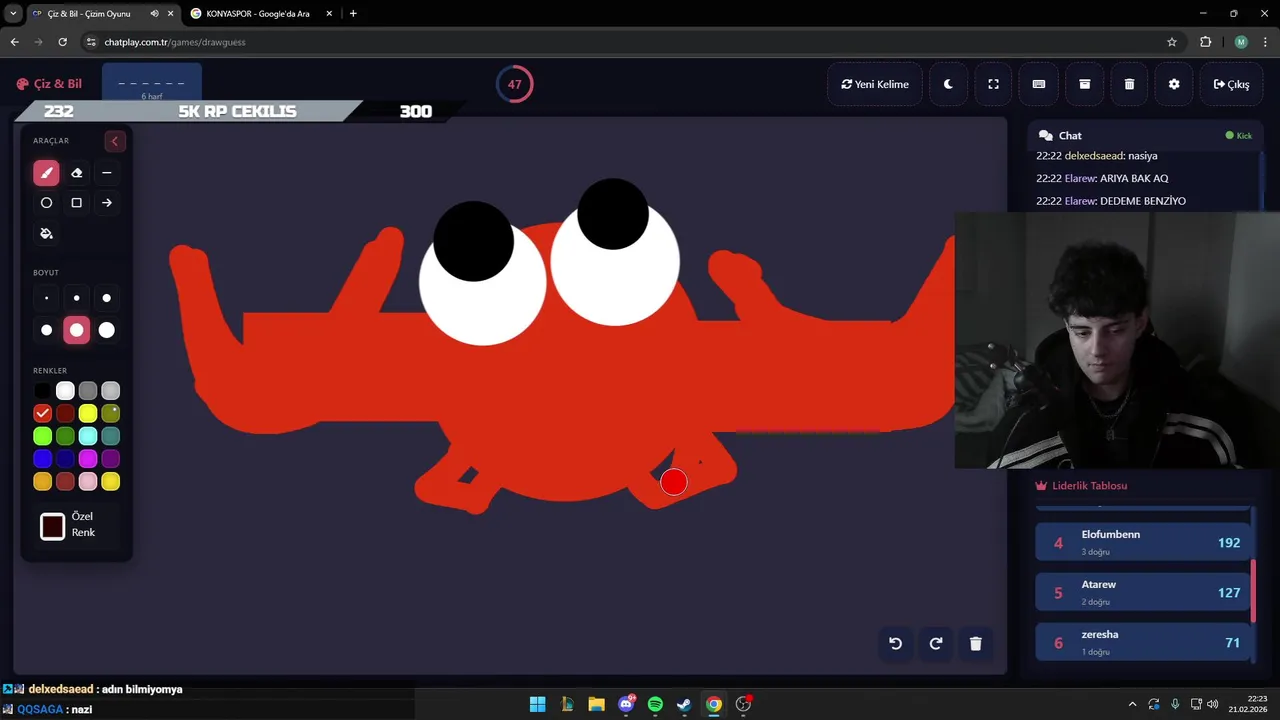Pick the orange color swatch
The width and height of the screenshot is (1280, 720).
click(42, 482)
